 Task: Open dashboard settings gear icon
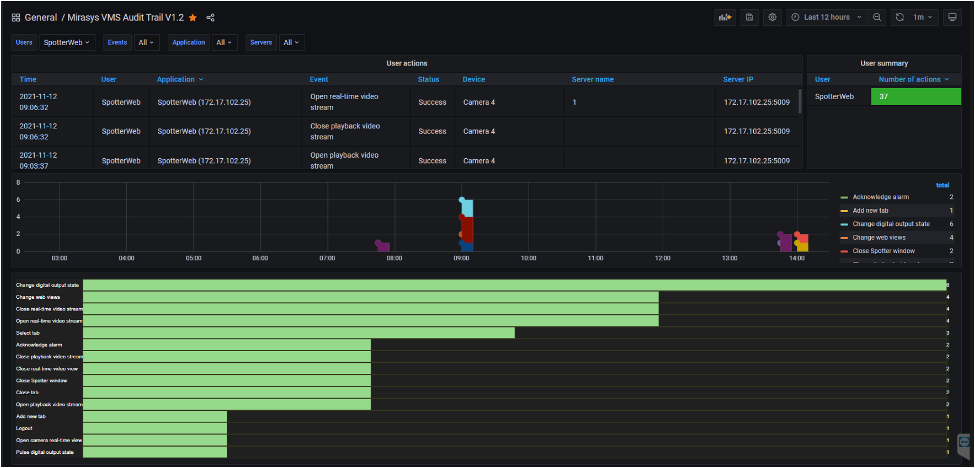point(772,17)
